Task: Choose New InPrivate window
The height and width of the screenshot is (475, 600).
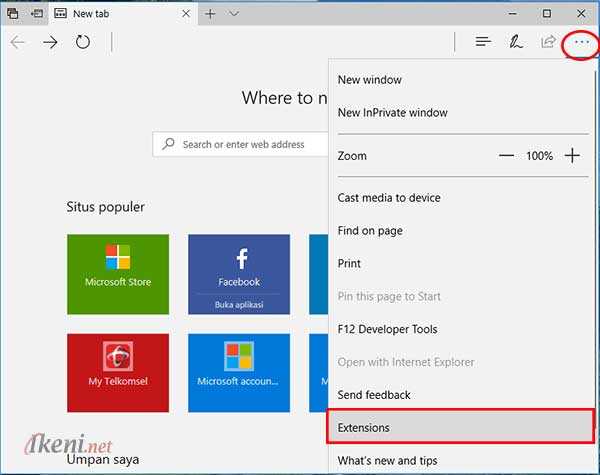Action: tap(462, 113)
